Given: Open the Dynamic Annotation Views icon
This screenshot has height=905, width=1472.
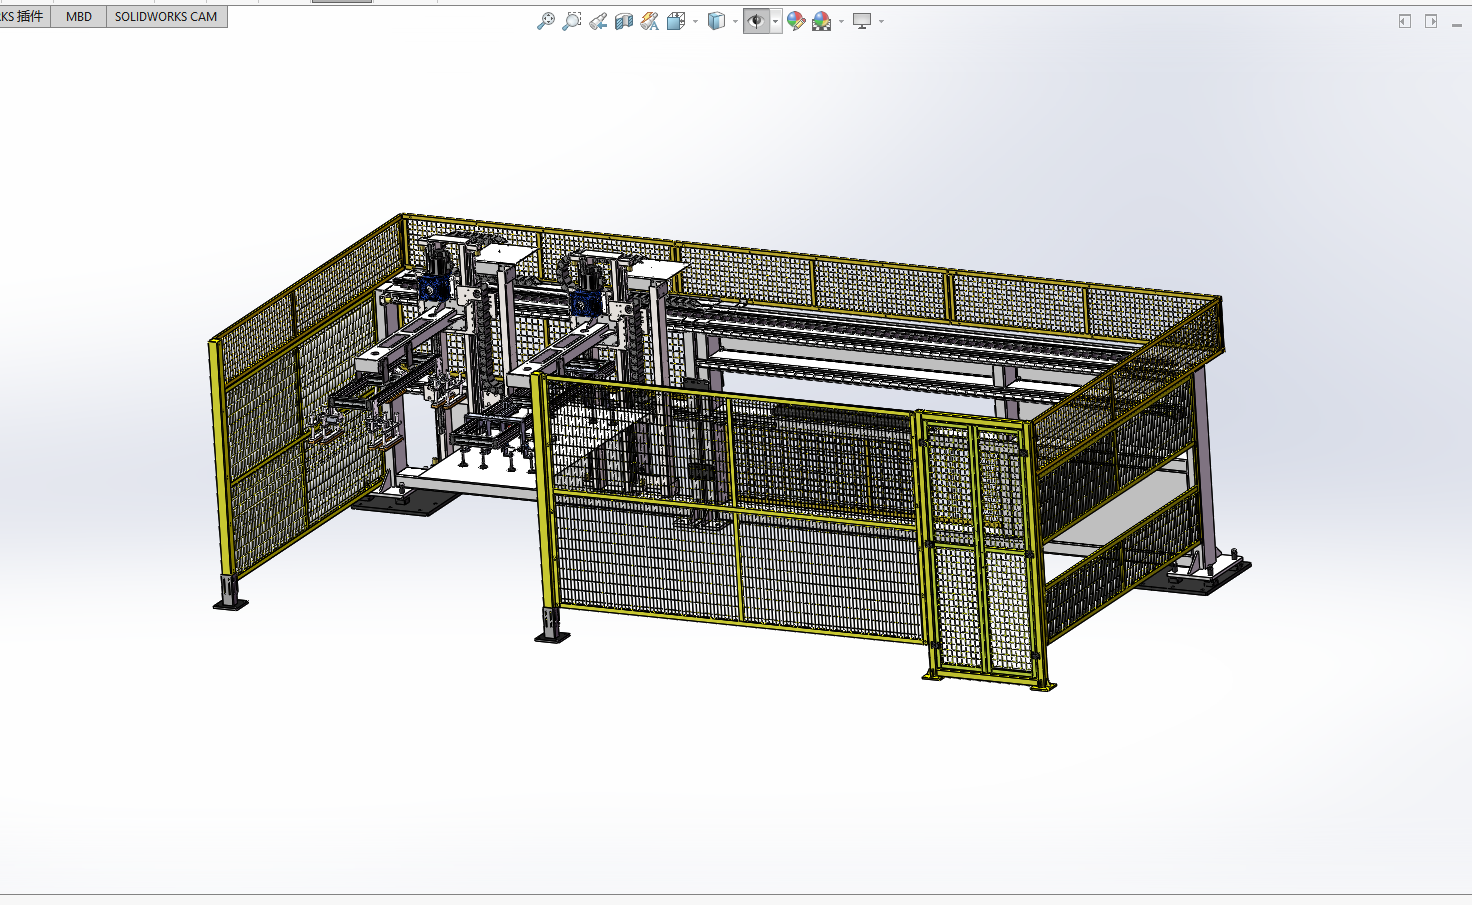Looking at the screenshot, I should [650, 21].
